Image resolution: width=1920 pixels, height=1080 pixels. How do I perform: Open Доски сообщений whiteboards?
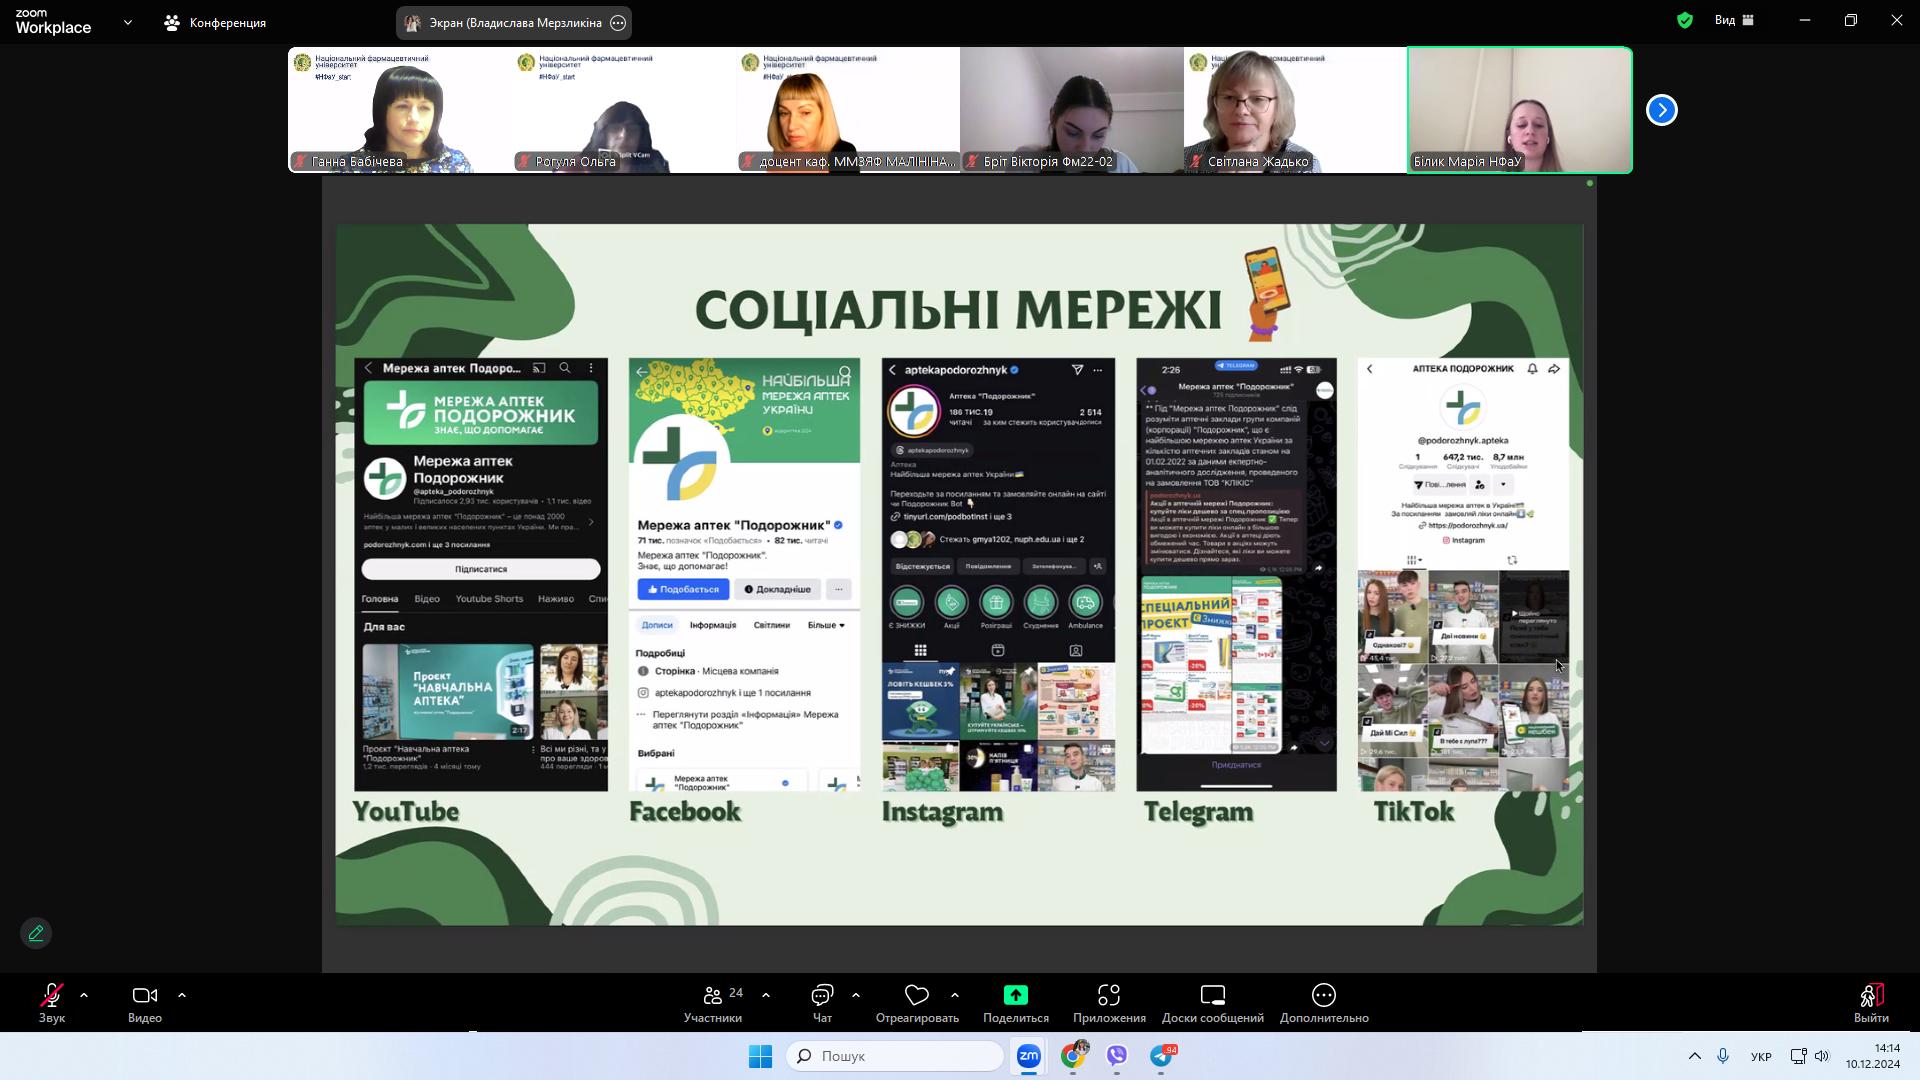point(1213,1003)
